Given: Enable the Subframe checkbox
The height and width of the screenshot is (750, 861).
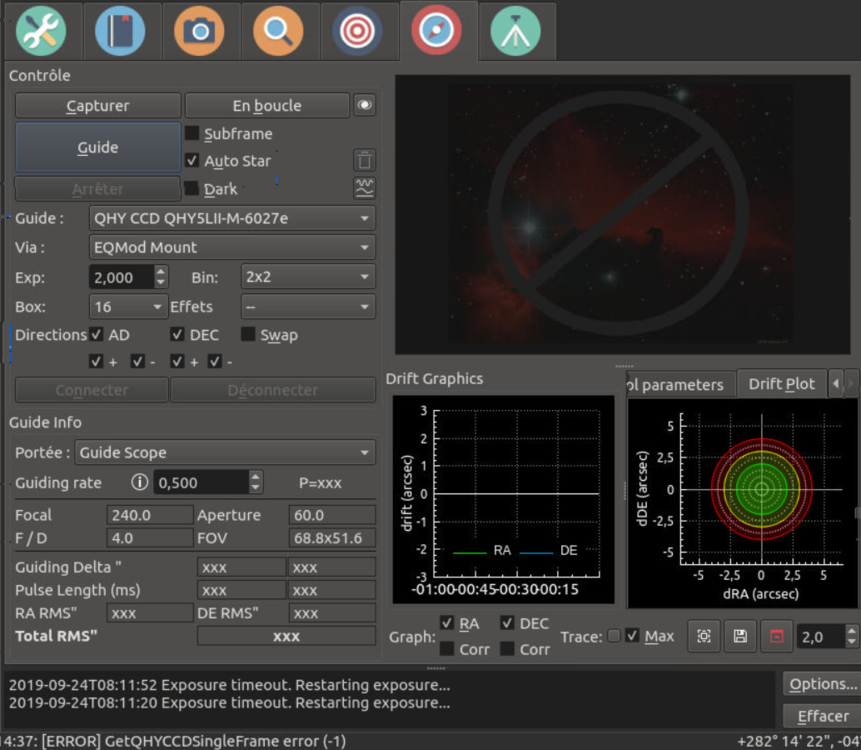Looking at the screenshot, I should [193, 134].
